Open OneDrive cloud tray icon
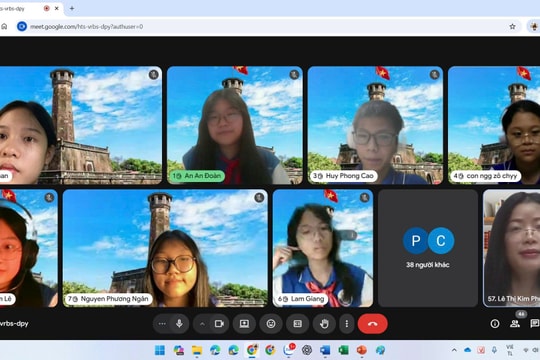The width and height of the screenshot is (540, 360). pos(467,350)
